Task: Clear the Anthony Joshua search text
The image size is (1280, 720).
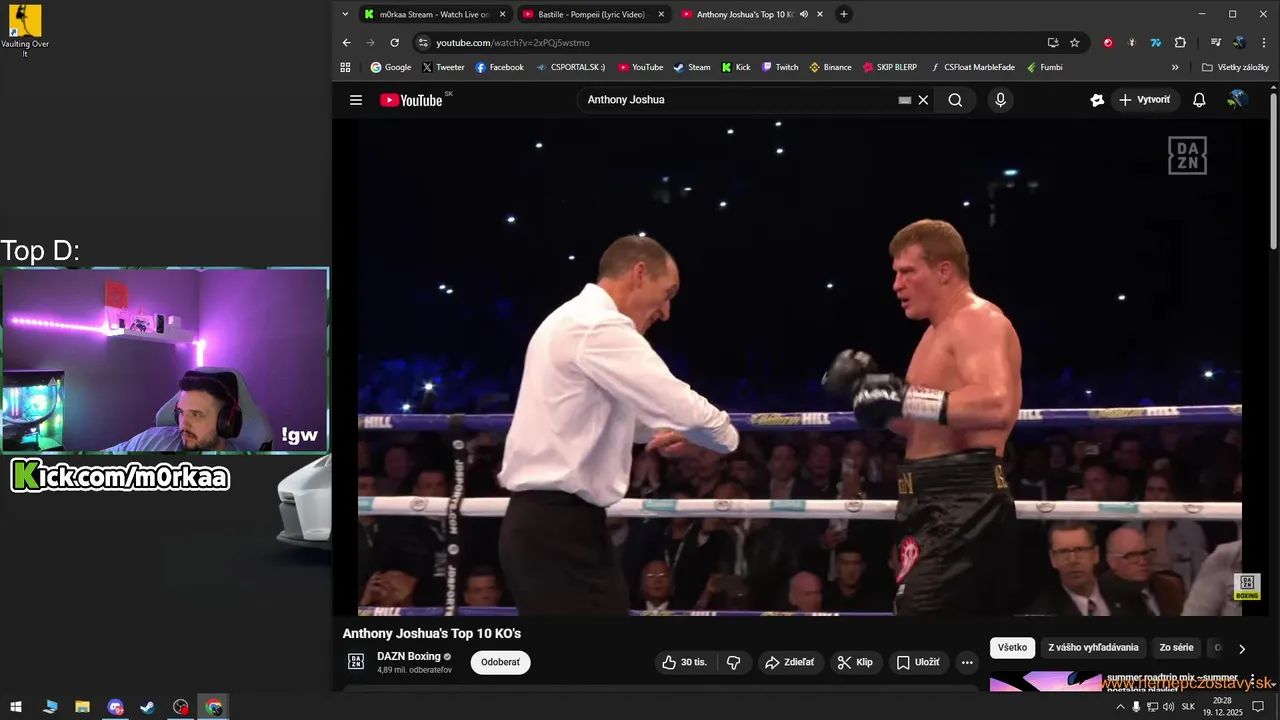Action: point(923,100)
